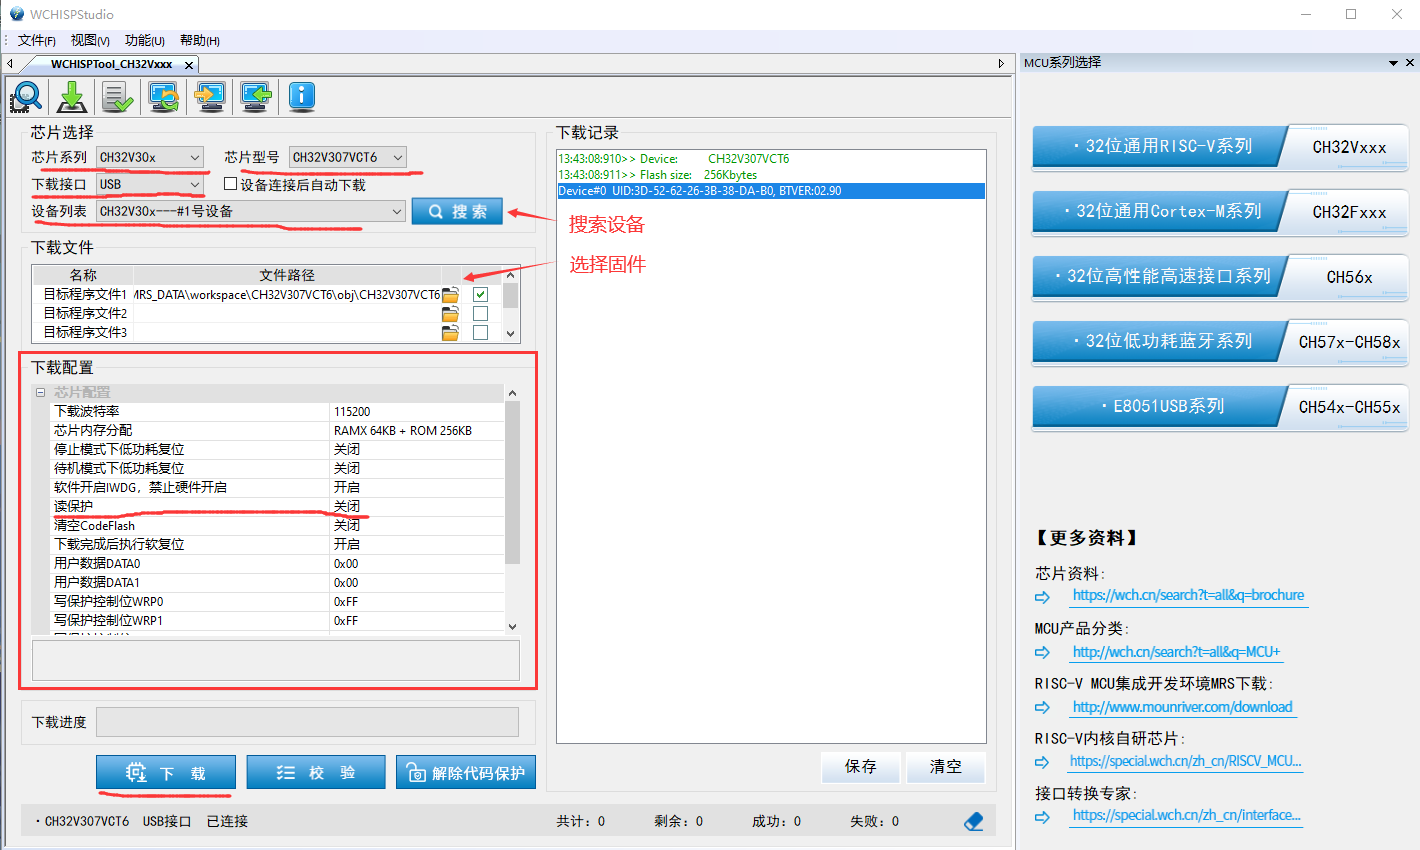Select 32位低功耗蓝牙系列 CH57x-CH58x
This screenshot has width=1420, height=850.
tap(1220, 342)
